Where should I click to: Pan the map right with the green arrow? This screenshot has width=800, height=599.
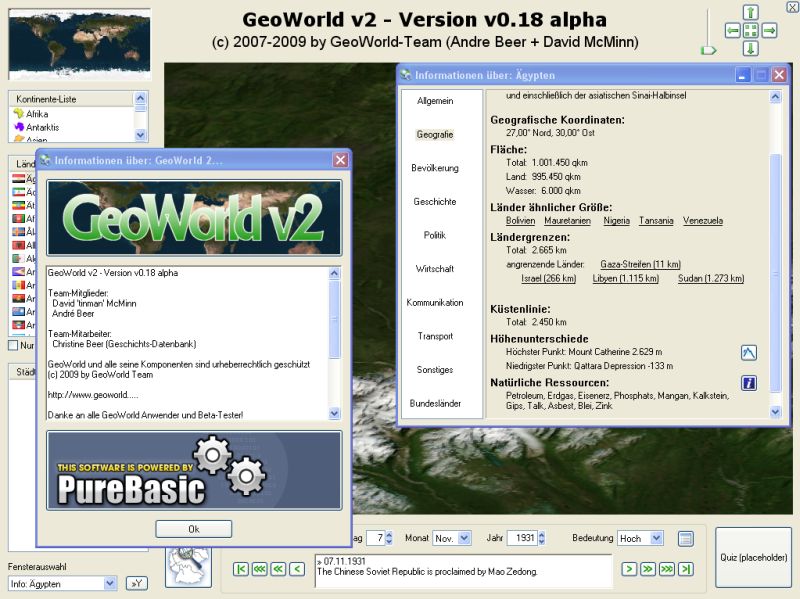pyautogui.click(x=769, y=31)
